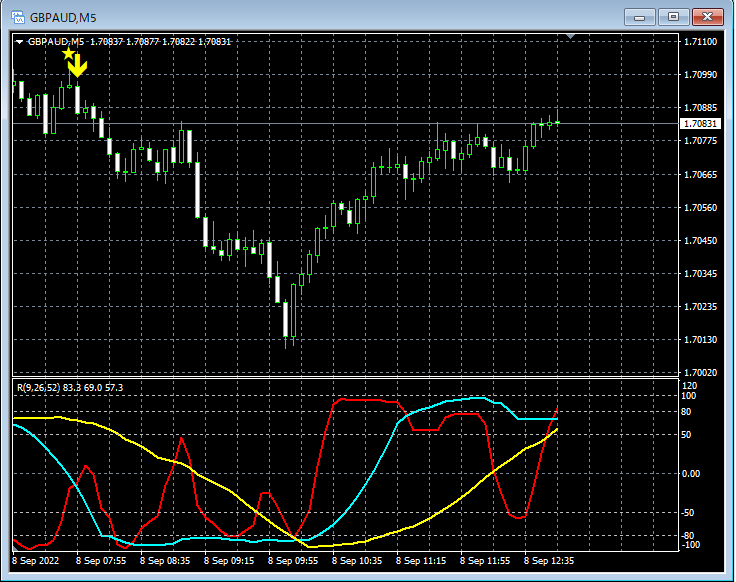
Task: Click the yellow down arrow signal
Action: pos(78,65)
